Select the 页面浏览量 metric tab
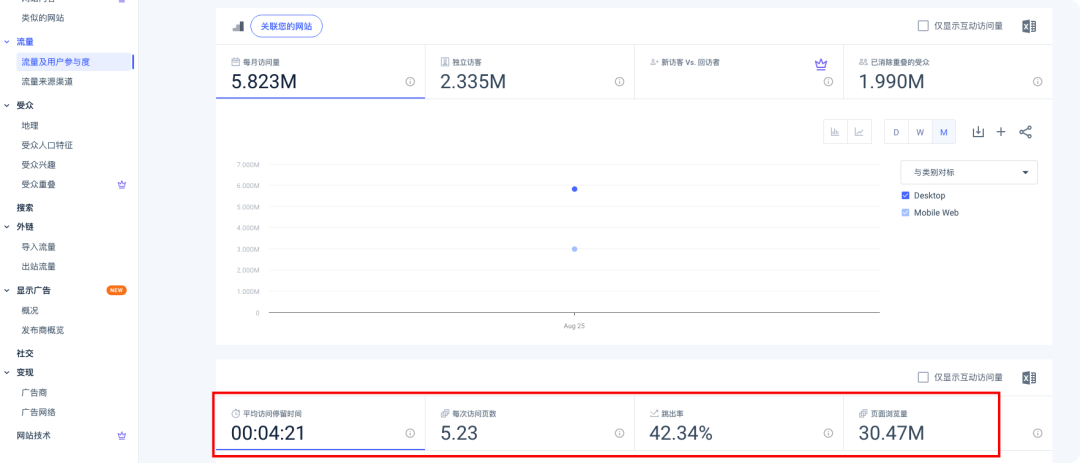Screen dimensions: 1080x463 948,424
